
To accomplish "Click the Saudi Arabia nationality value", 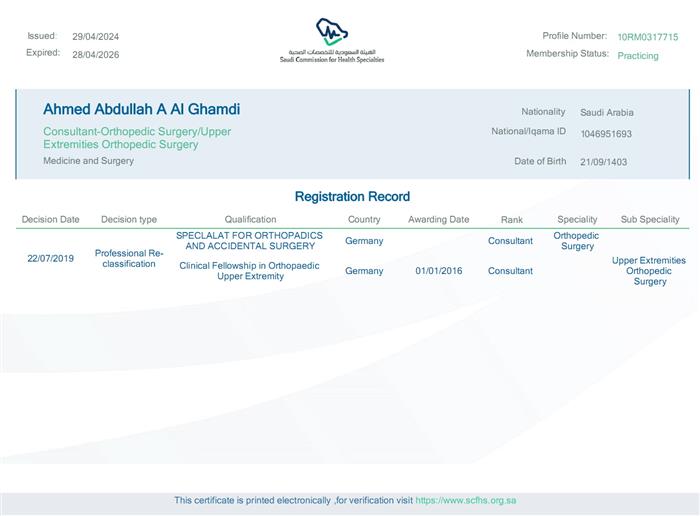I will pos(607,112).
